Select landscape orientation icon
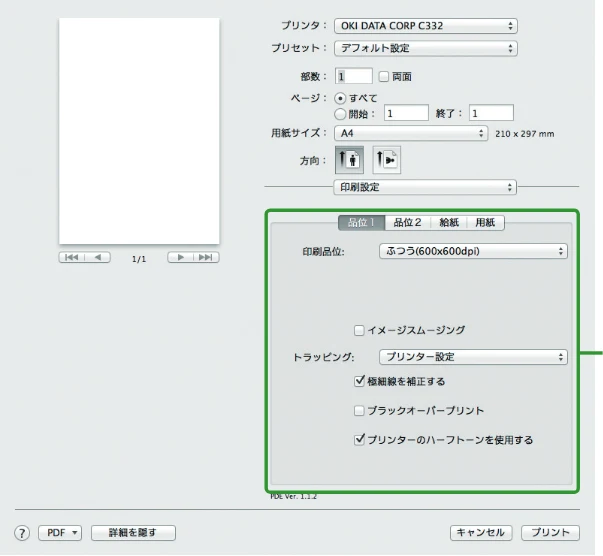 tap(386, 160)
